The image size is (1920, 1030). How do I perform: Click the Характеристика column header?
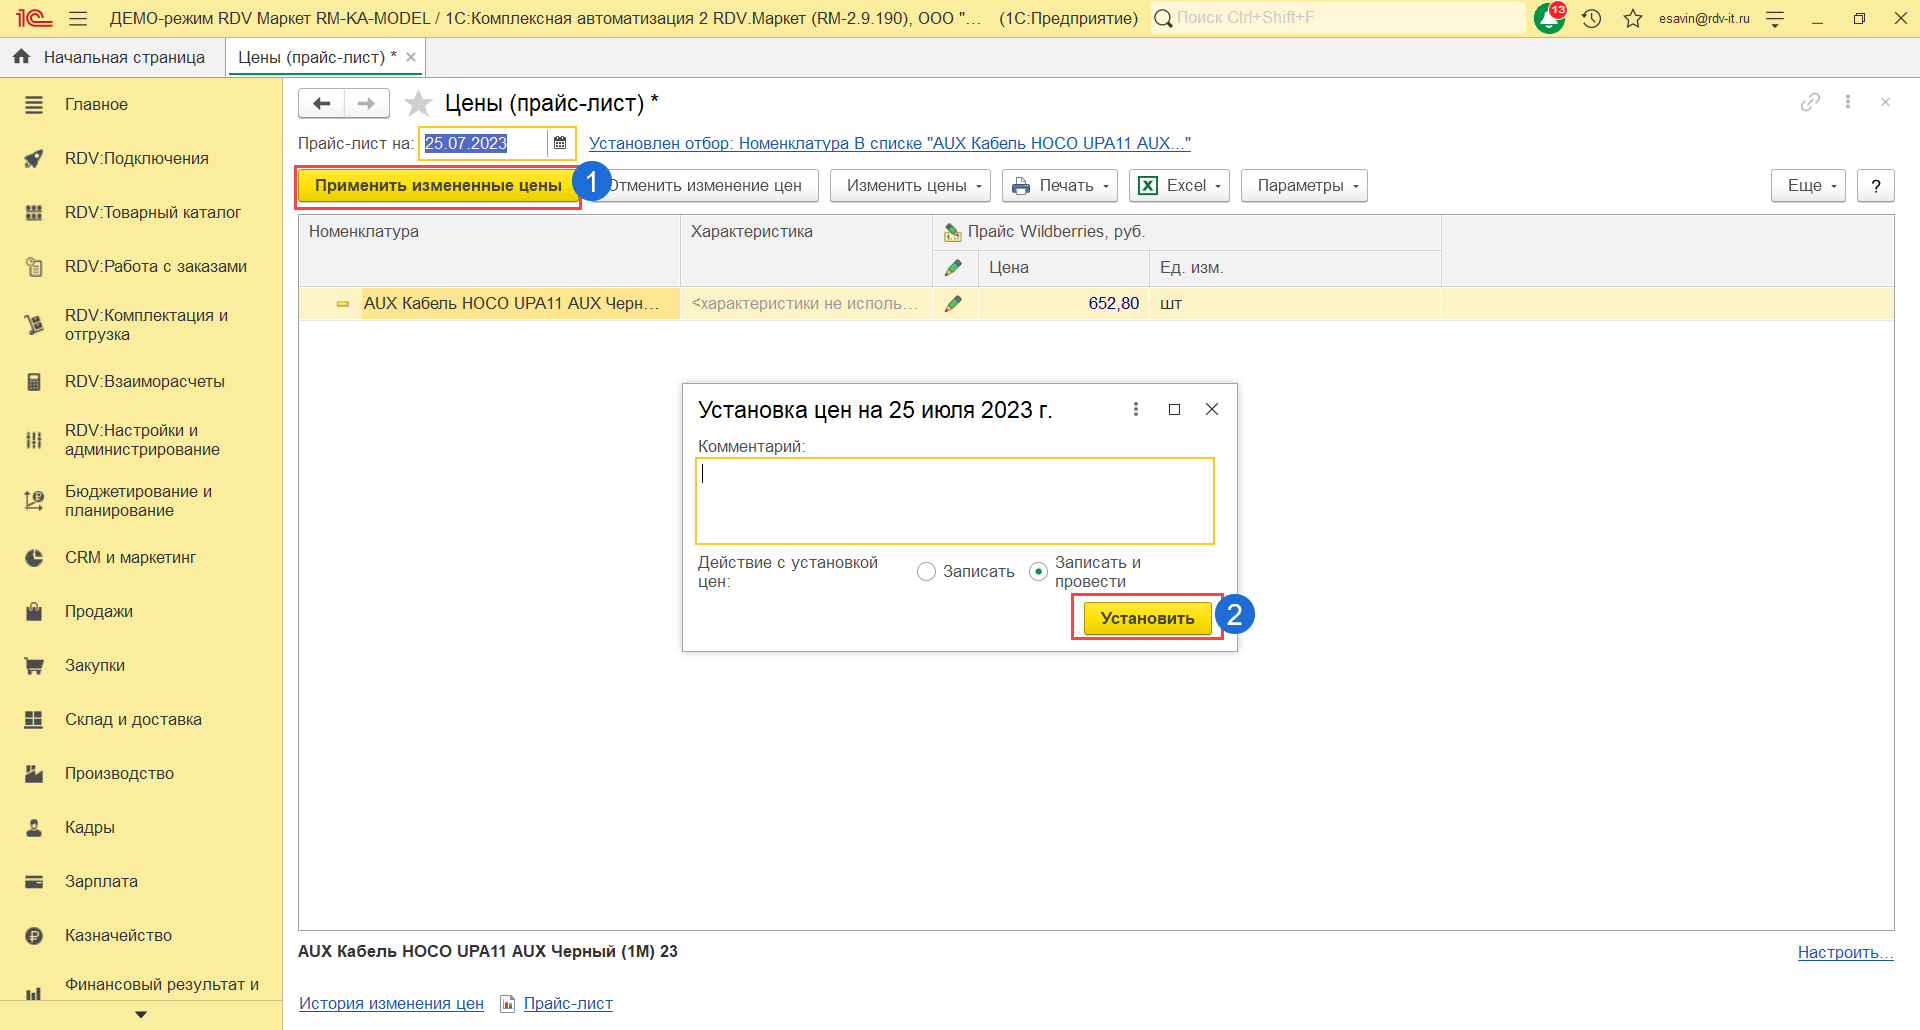[x=807, y=250]
